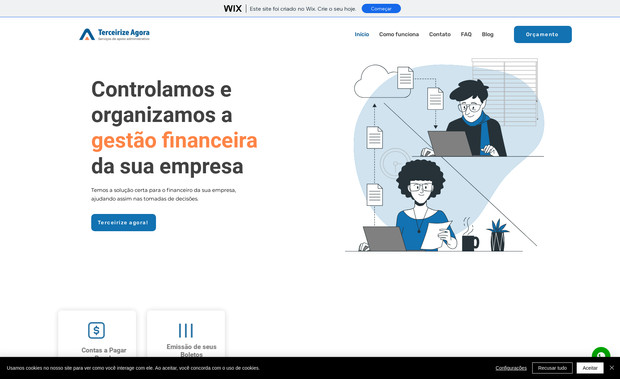Viewport: 620px width, 379px height.
Task: Click the hero illustration of two workers
Action: (445, 155)
